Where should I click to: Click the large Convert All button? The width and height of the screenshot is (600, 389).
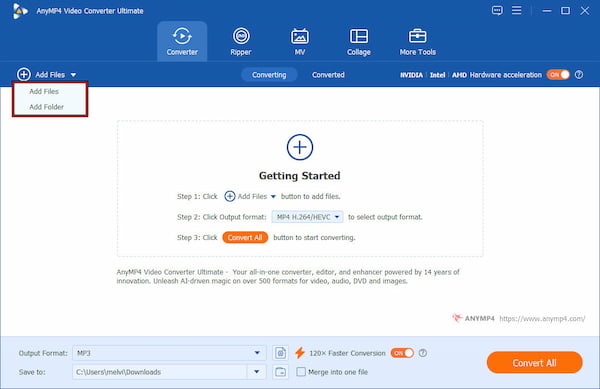coord(535,363)
